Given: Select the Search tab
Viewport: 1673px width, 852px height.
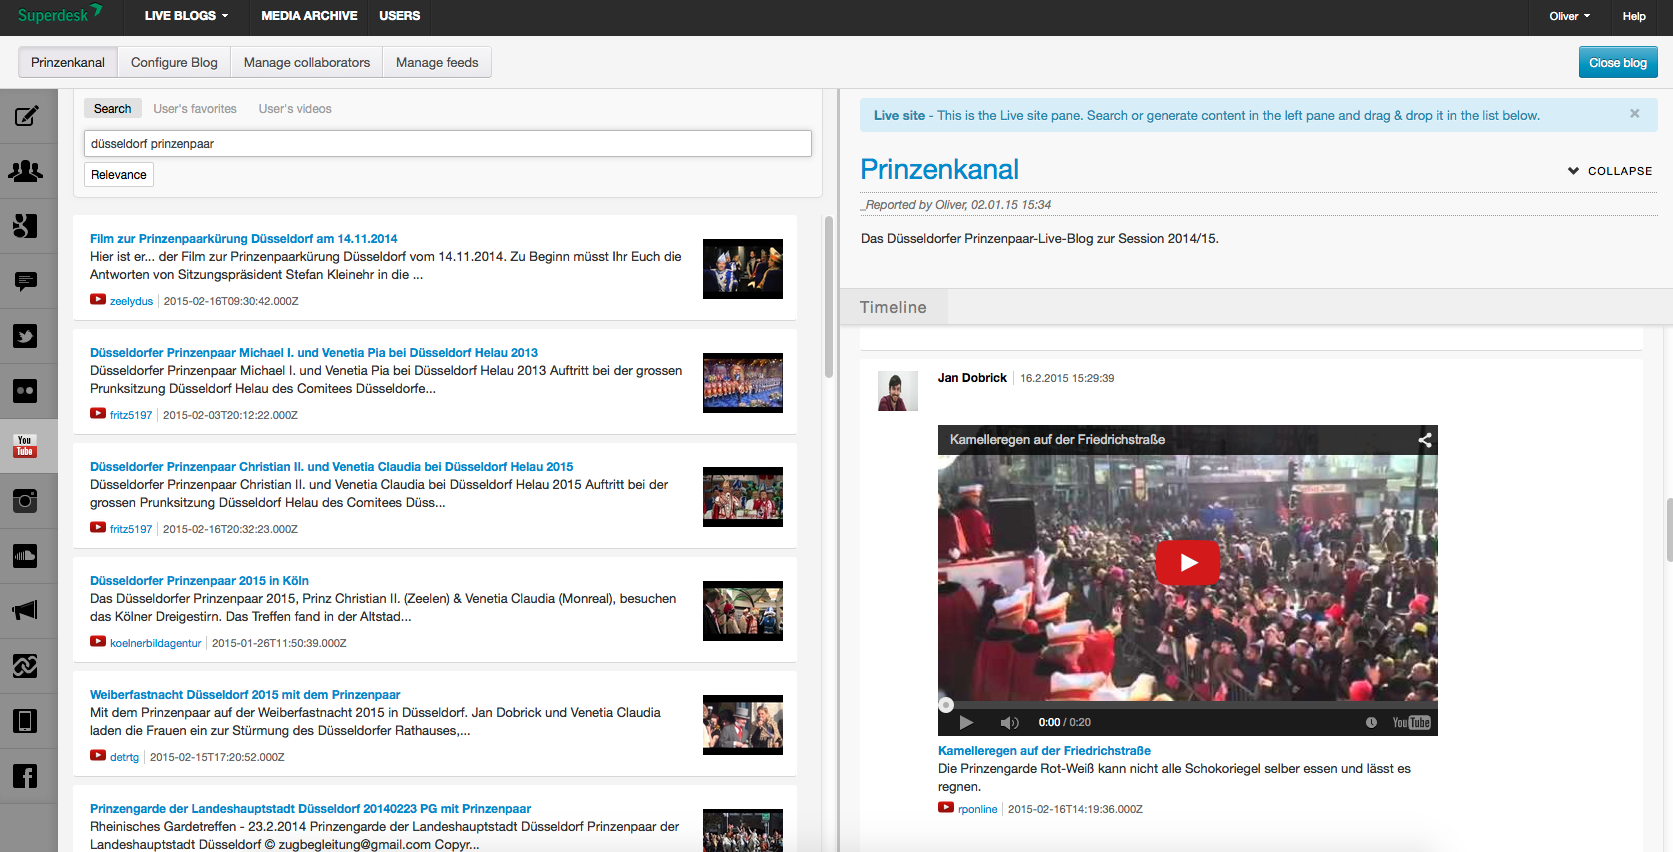Looking at the screenshot, I should pos(112,109).
